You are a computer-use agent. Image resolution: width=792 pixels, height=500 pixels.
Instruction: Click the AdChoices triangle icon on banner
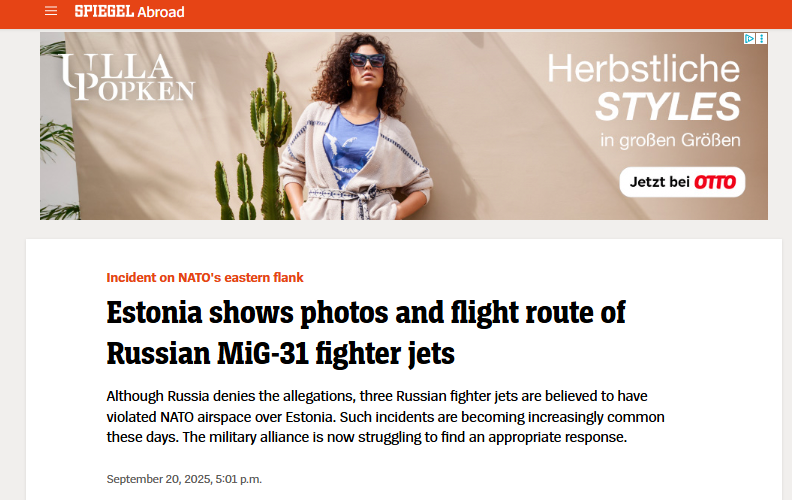point(749,38)
